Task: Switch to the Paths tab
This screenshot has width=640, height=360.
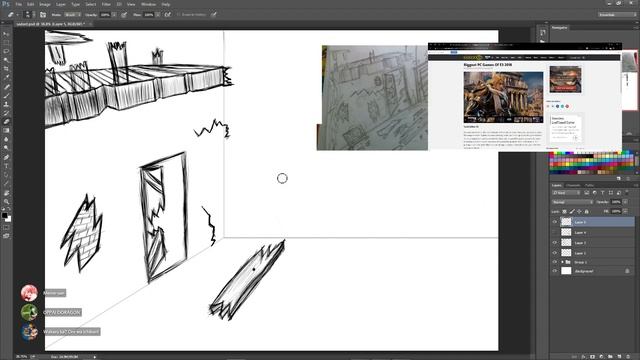Action: (589, 185)
